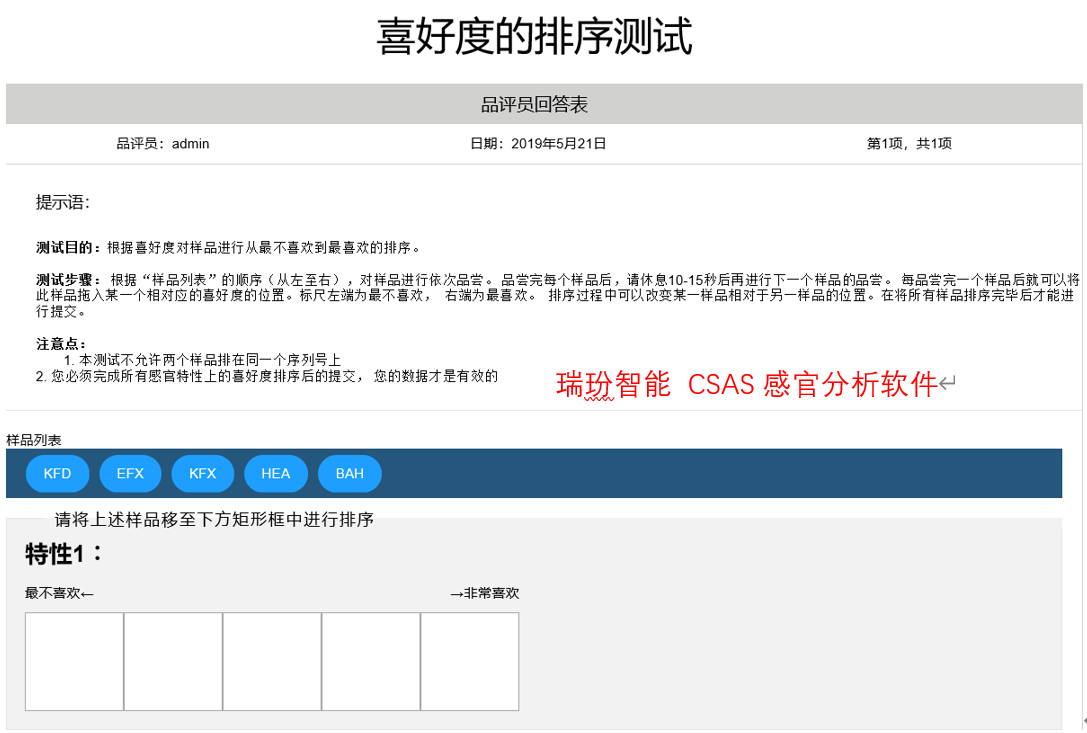Click the KFD sample pill

pyautogui.click(x=57, y=473)
